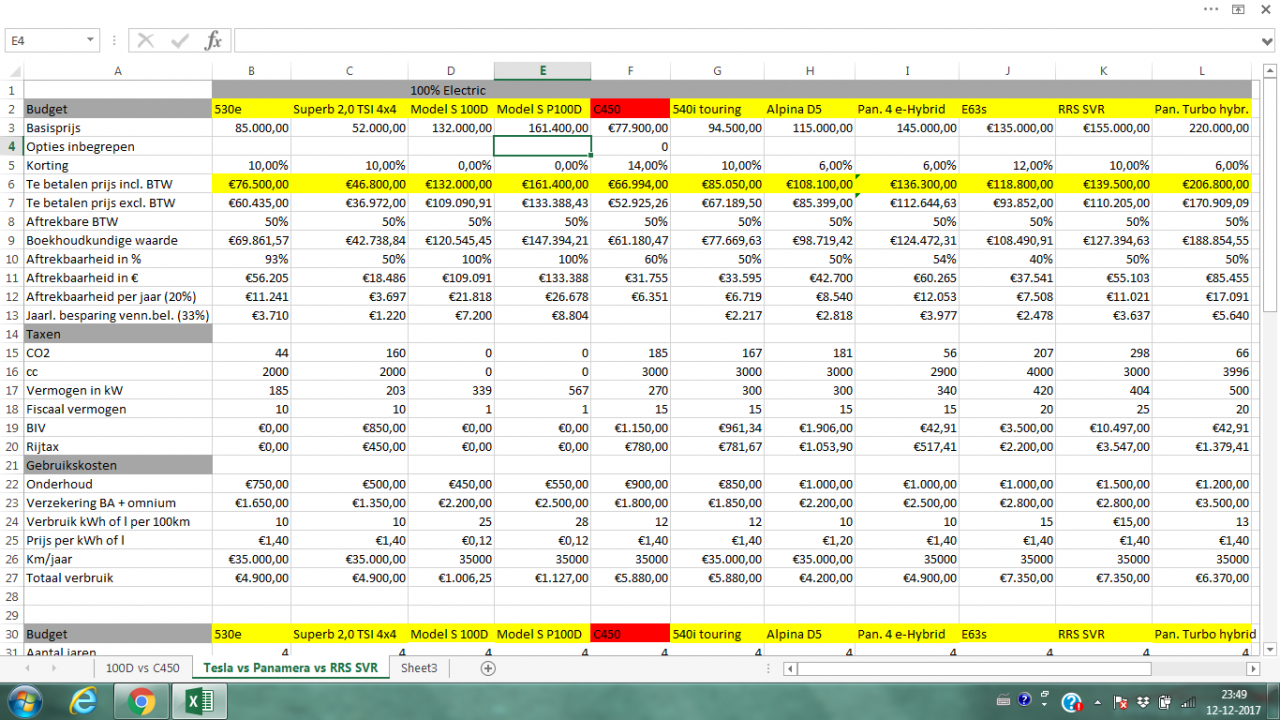1280x720 pixels.
Task: Click the horizontal scrollbar left arrow
Action: (x=790, y=668)
